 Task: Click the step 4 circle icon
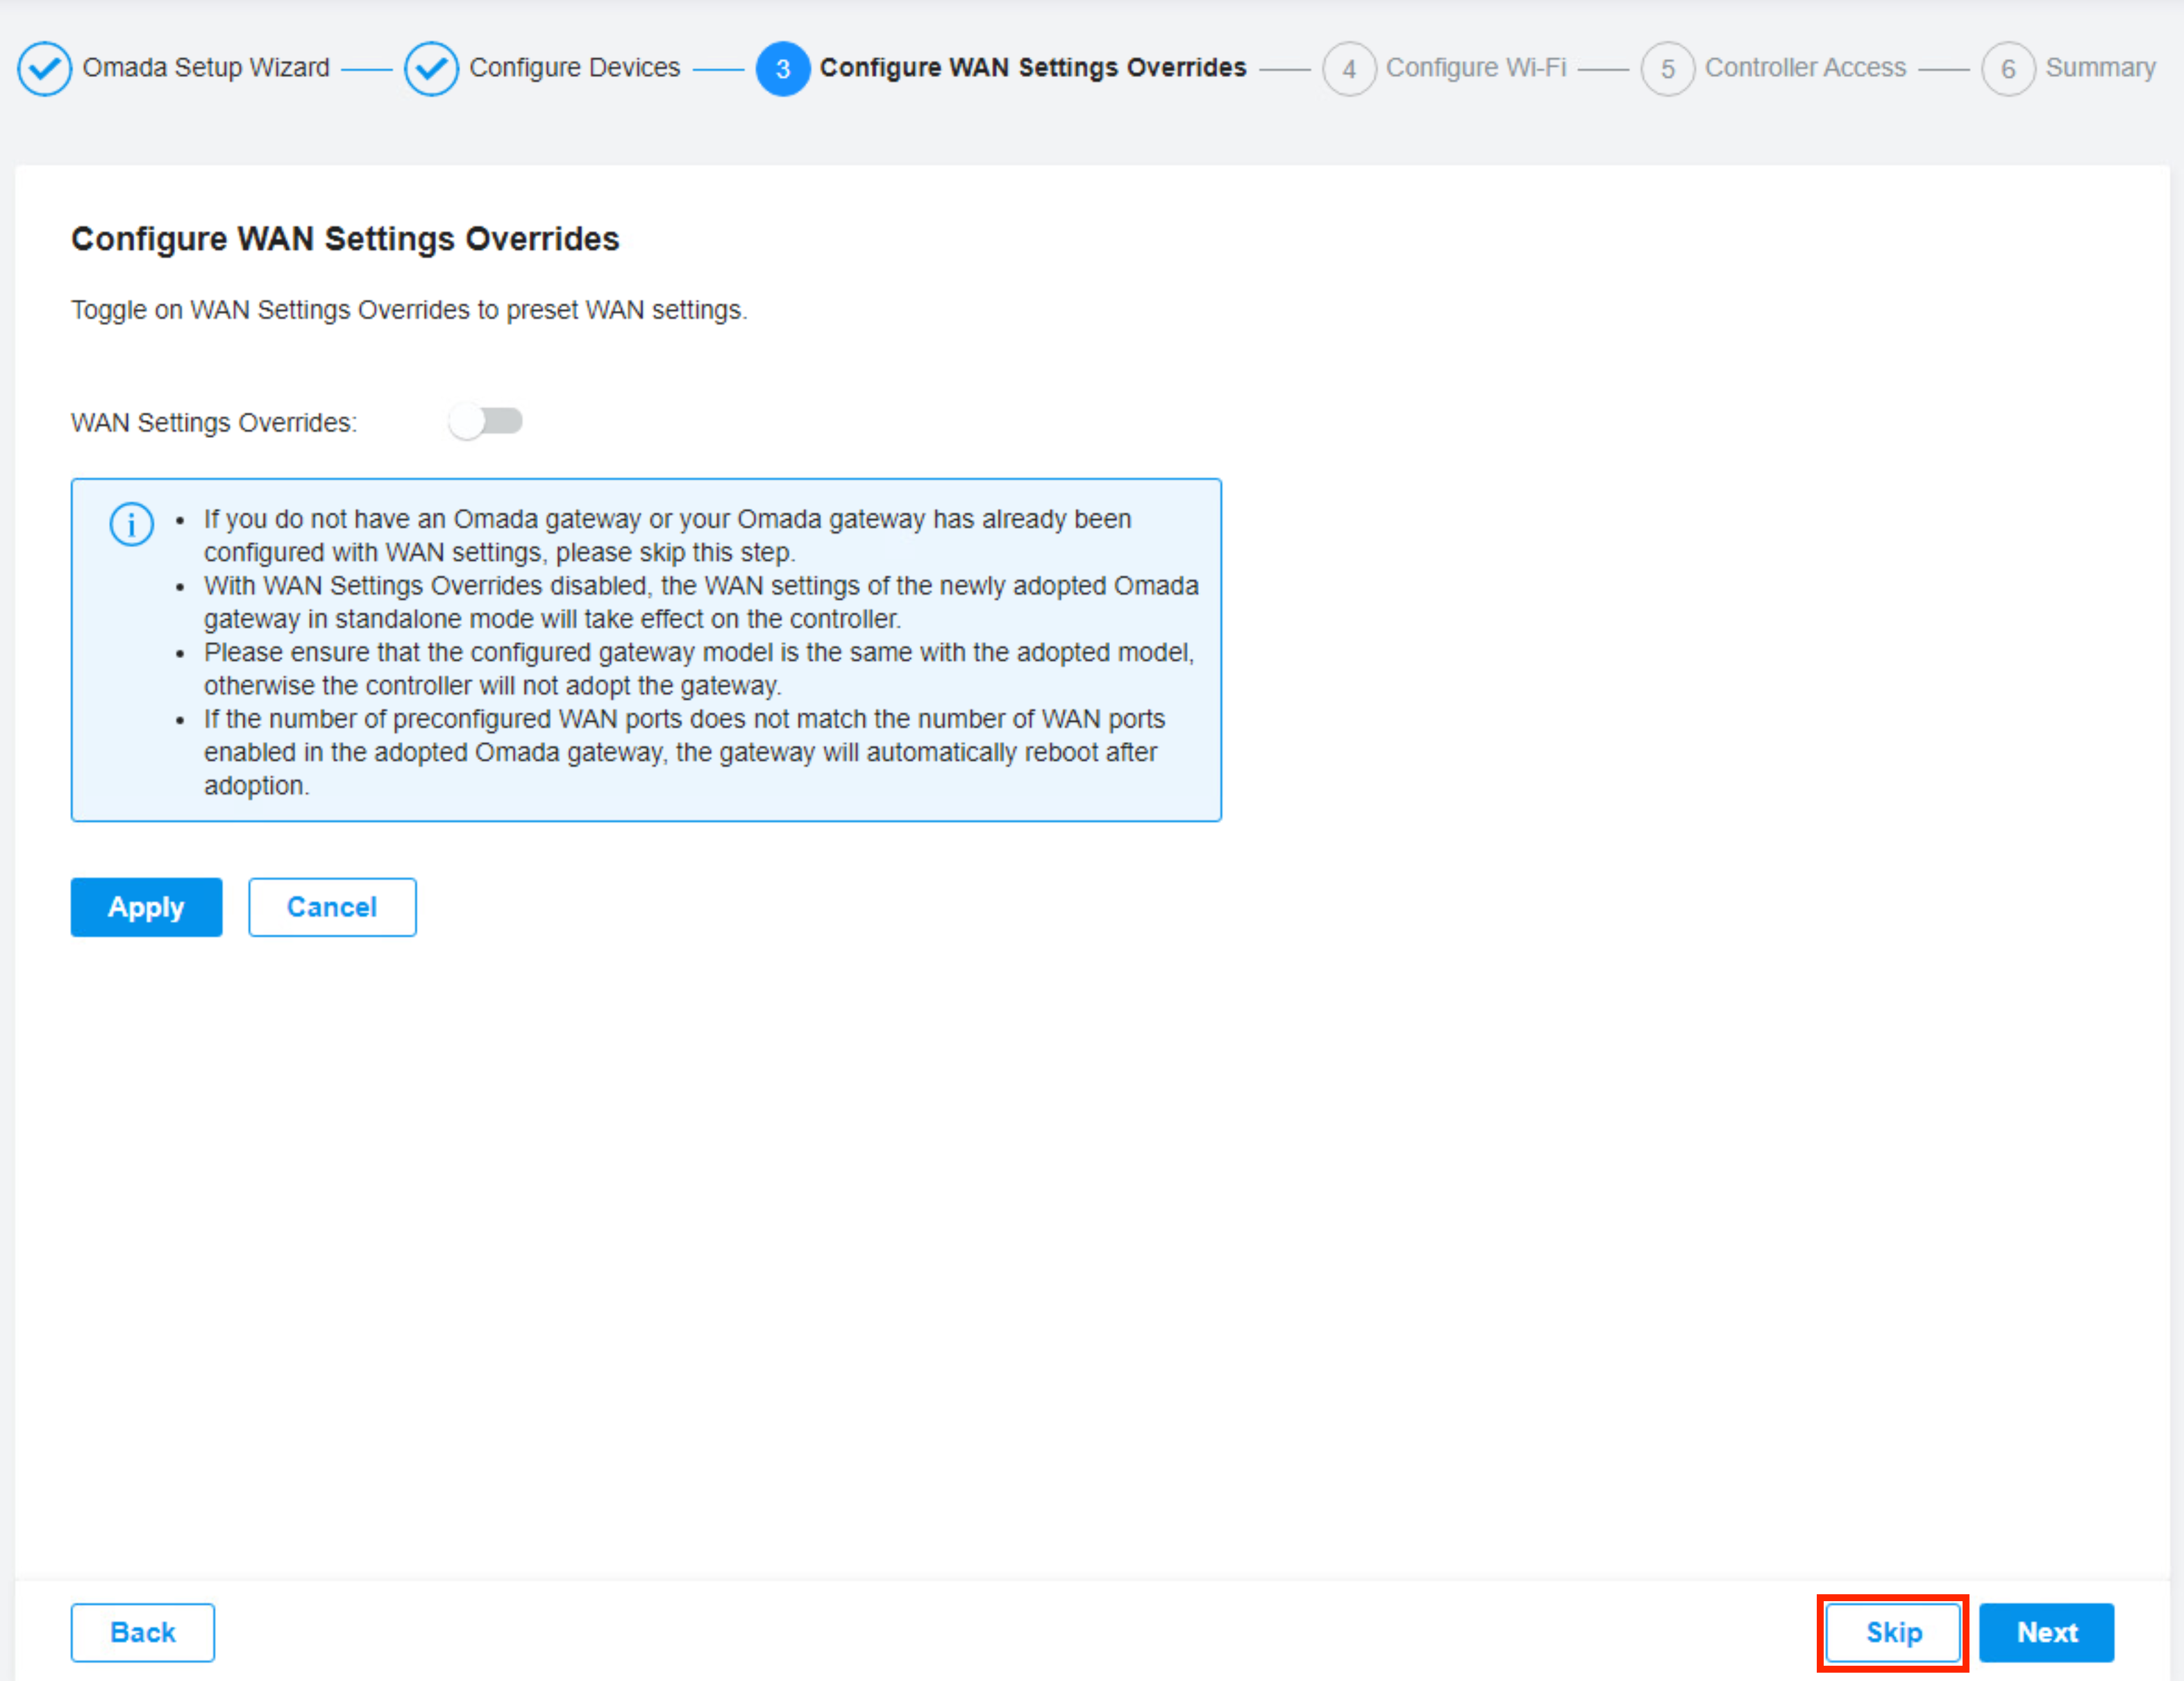(x=1348, y=68)
